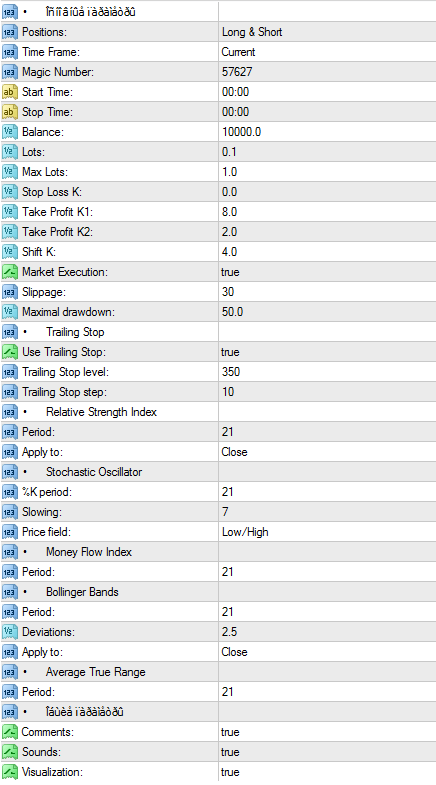Toggle the Use Trailing Stop true value
Screen dimensions: 436x785
pyautogui.click(x=327, y=352)
